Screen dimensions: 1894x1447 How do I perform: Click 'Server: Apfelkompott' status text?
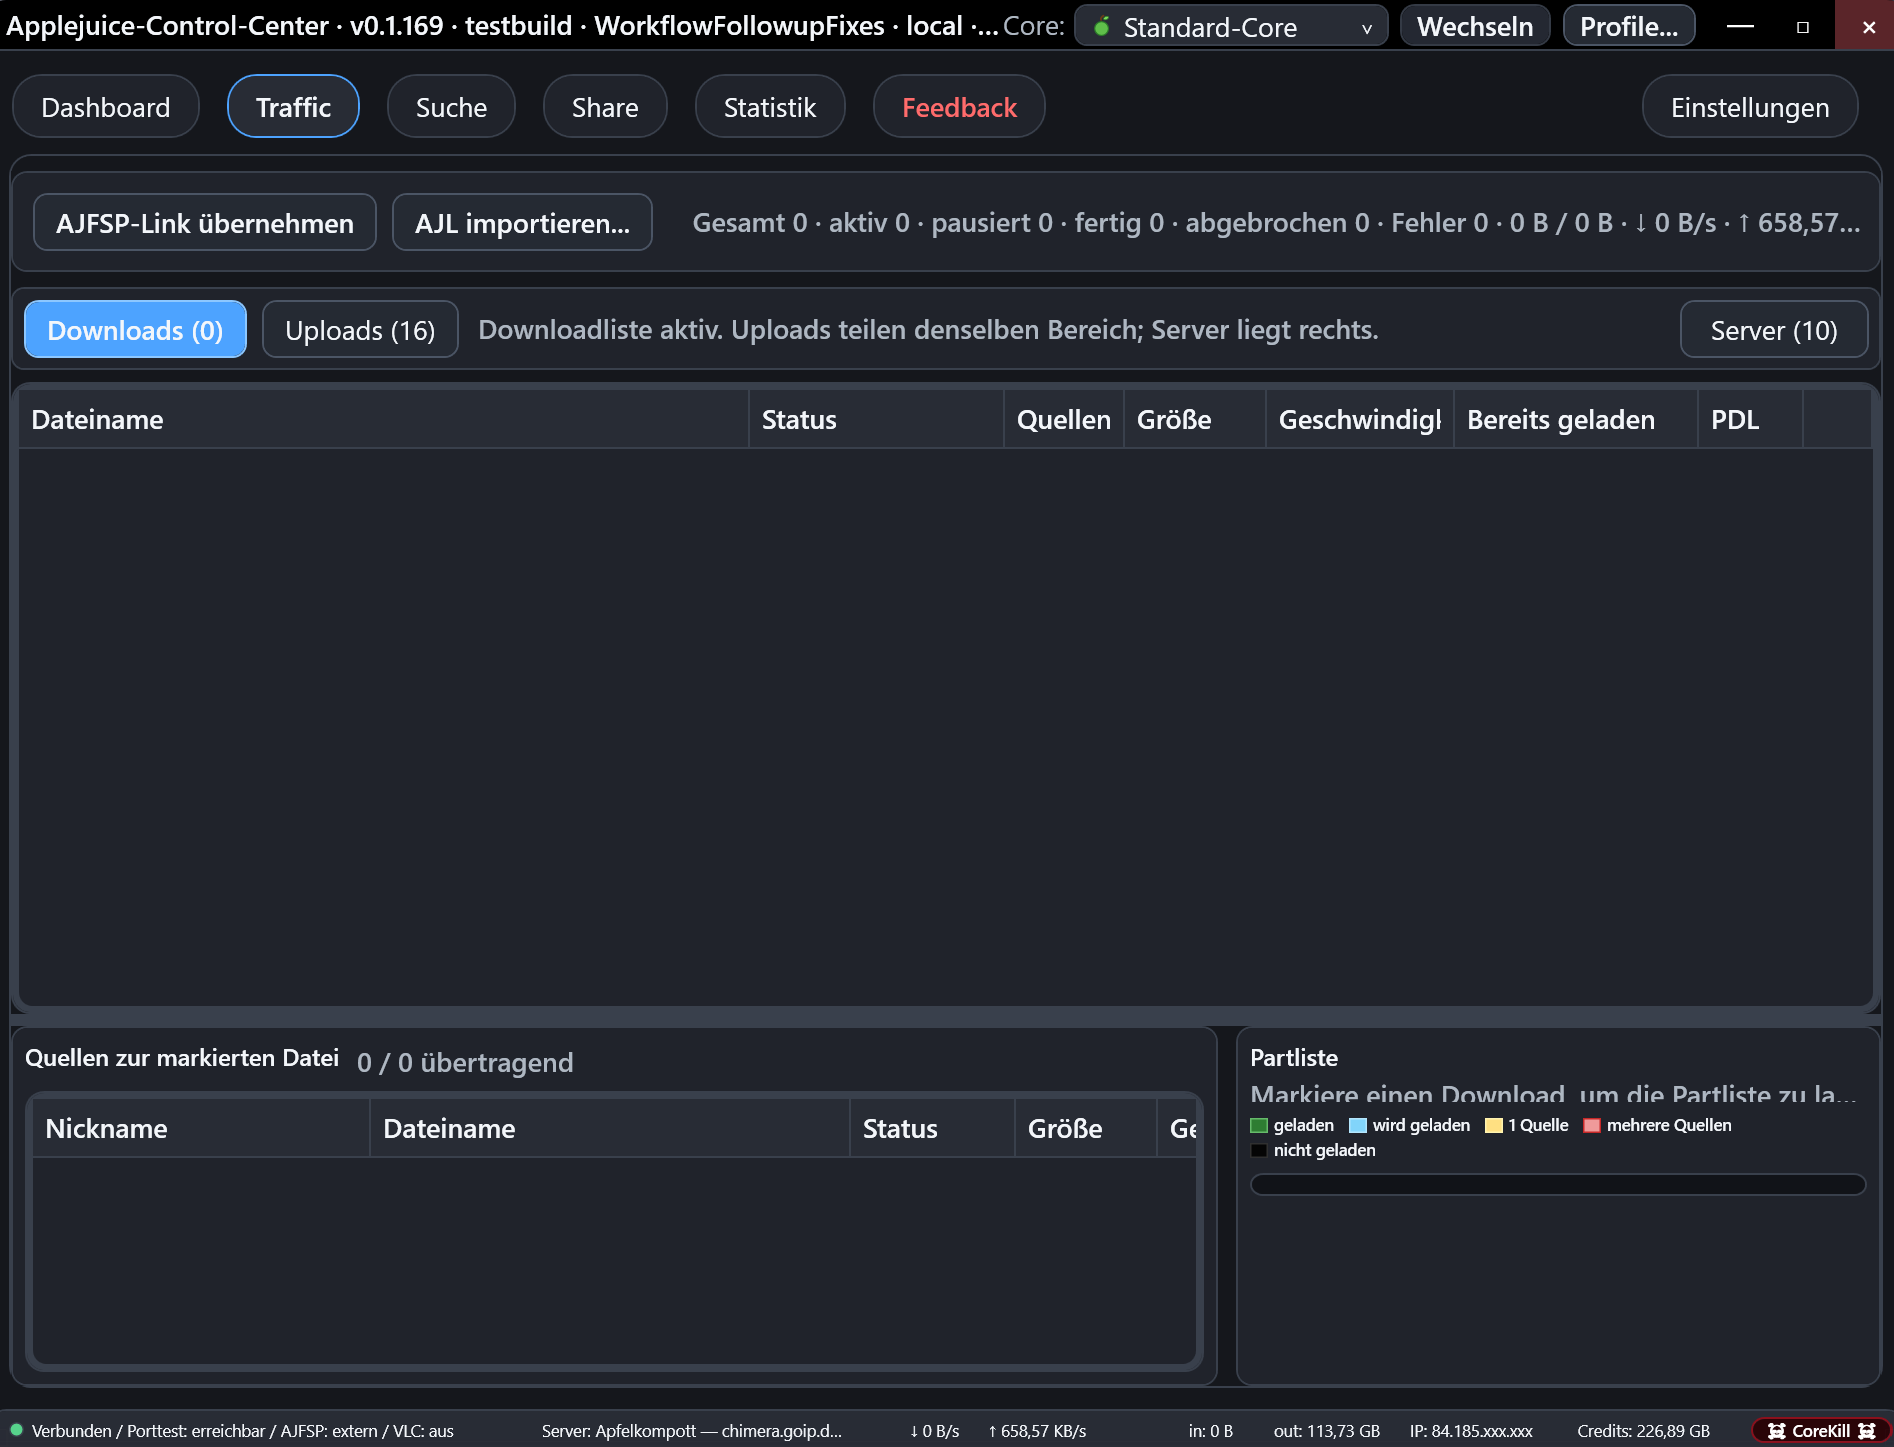(x=692, y=1431)
